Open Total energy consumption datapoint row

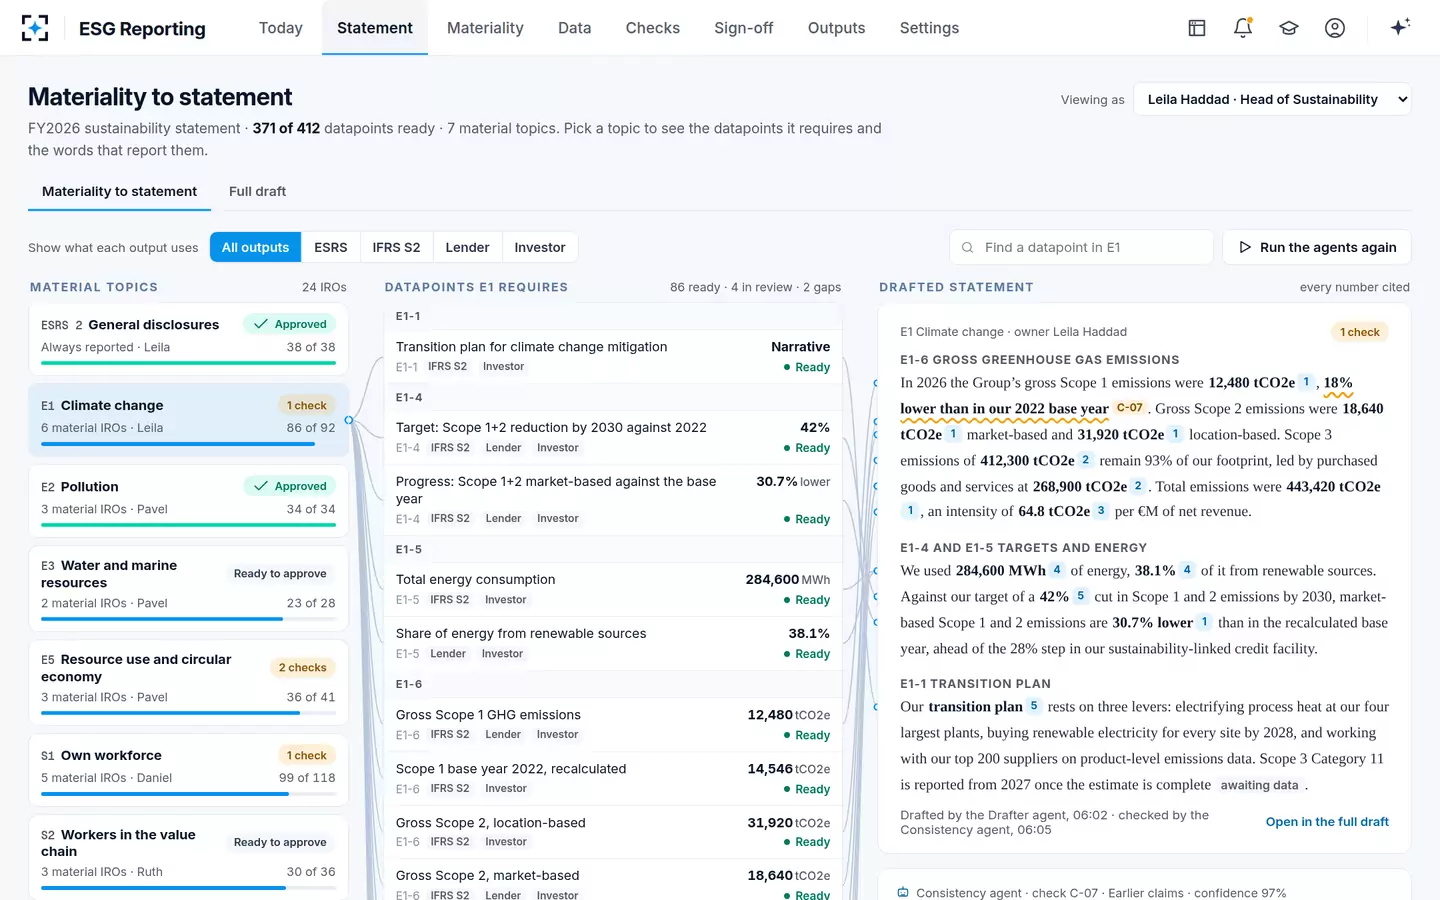point(612,589)
